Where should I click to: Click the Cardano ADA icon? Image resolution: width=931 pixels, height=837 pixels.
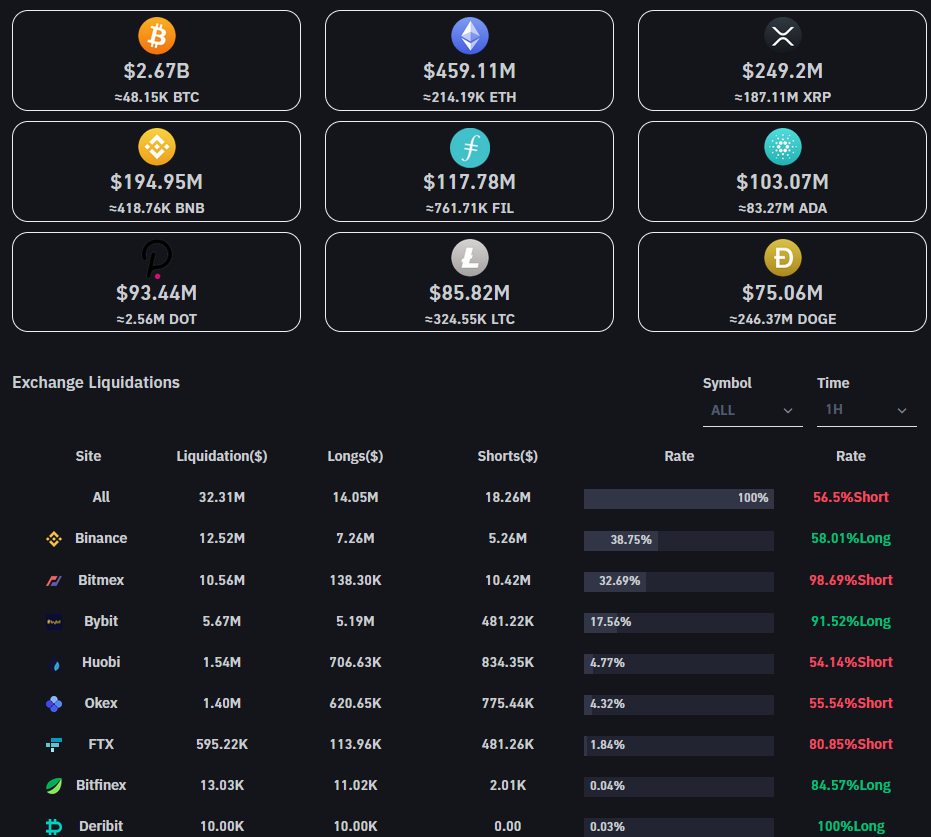pyautogui.click(x=783, y=147)
